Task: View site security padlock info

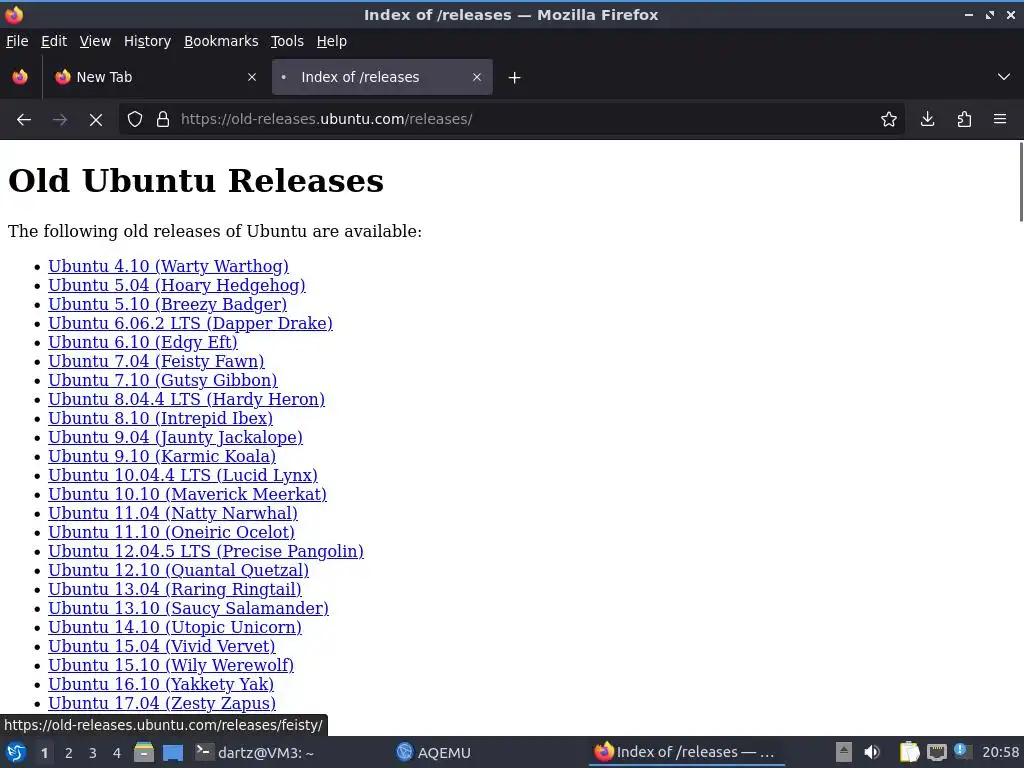Action: coord(163,120)
